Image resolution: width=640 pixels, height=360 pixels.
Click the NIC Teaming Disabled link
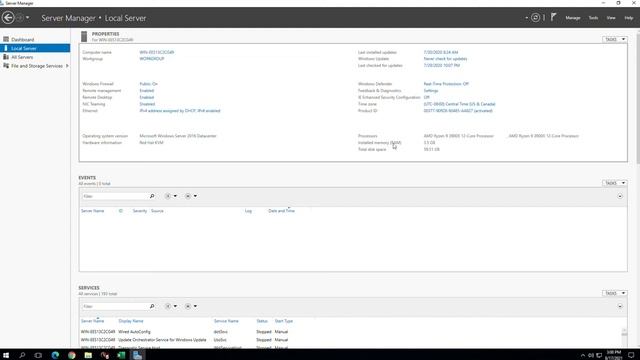(x=147, y=104)
